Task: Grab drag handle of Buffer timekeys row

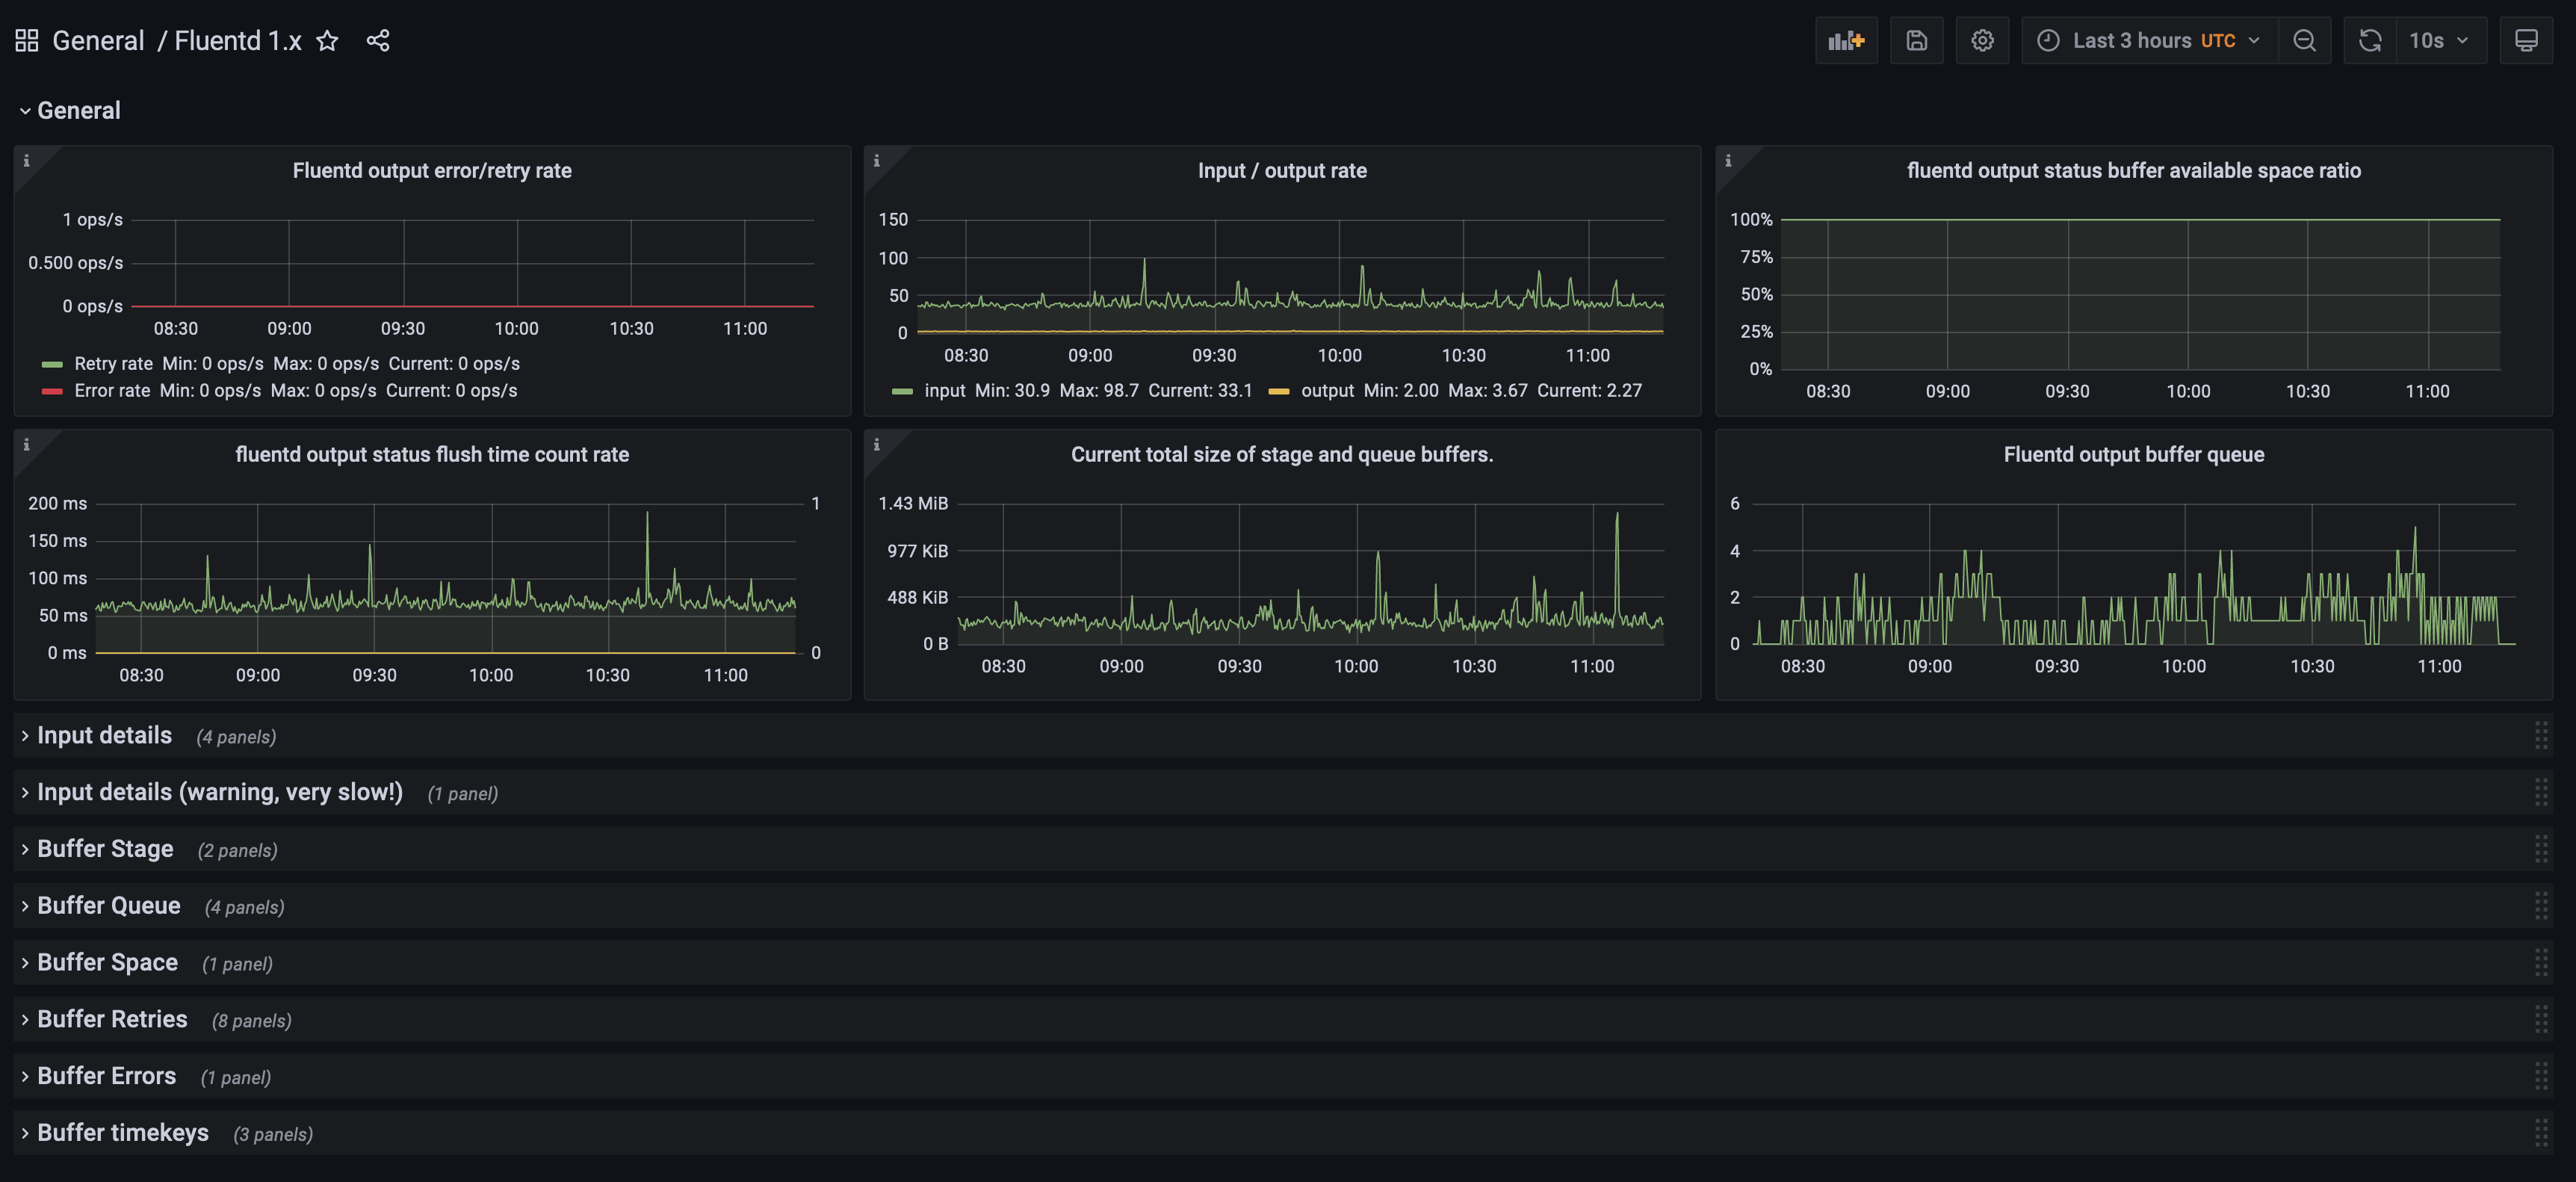Action: tap(2540, 1133)
